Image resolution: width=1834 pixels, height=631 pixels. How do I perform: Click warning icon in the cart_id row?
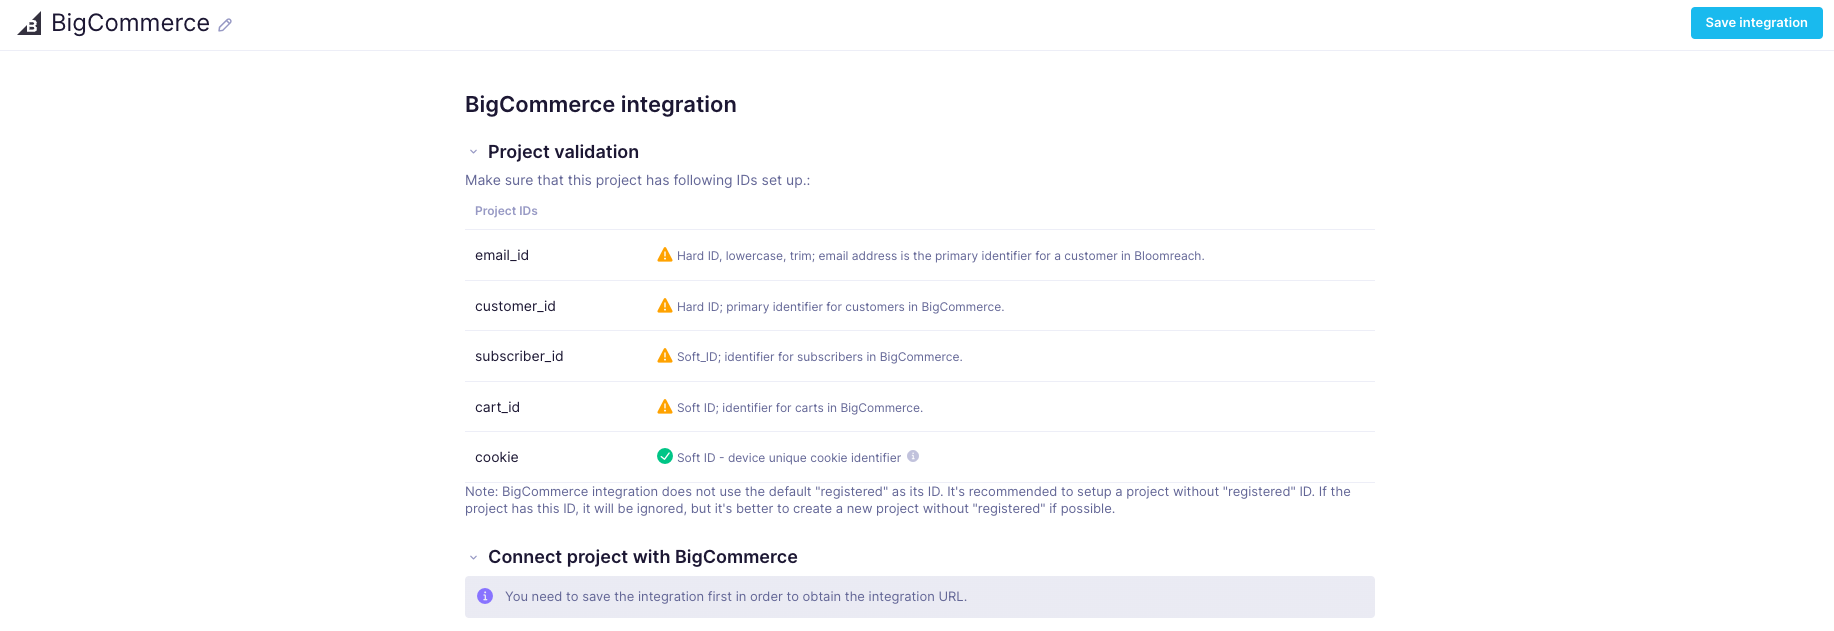664,407
